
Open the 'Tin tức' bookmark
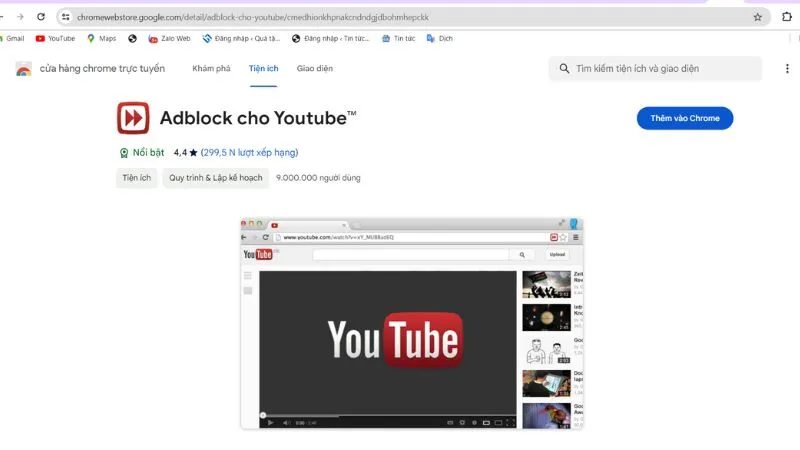(398, 38)
